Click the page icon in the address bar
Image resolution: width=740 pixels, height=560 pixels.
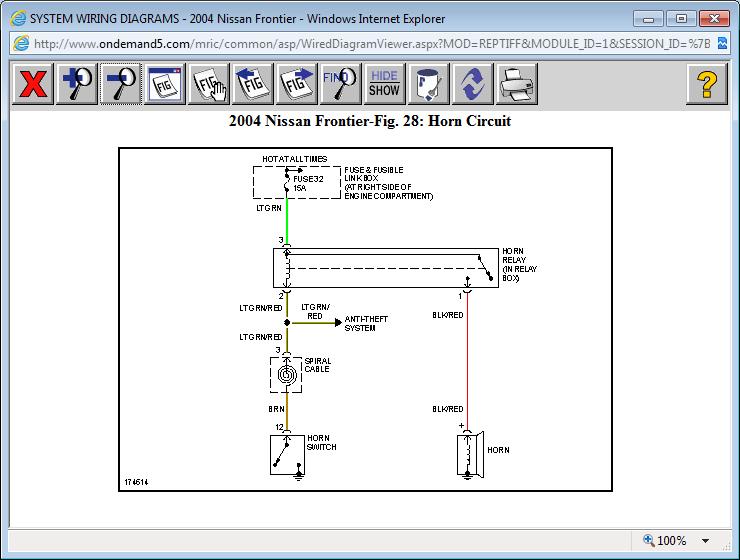[21, 44]
